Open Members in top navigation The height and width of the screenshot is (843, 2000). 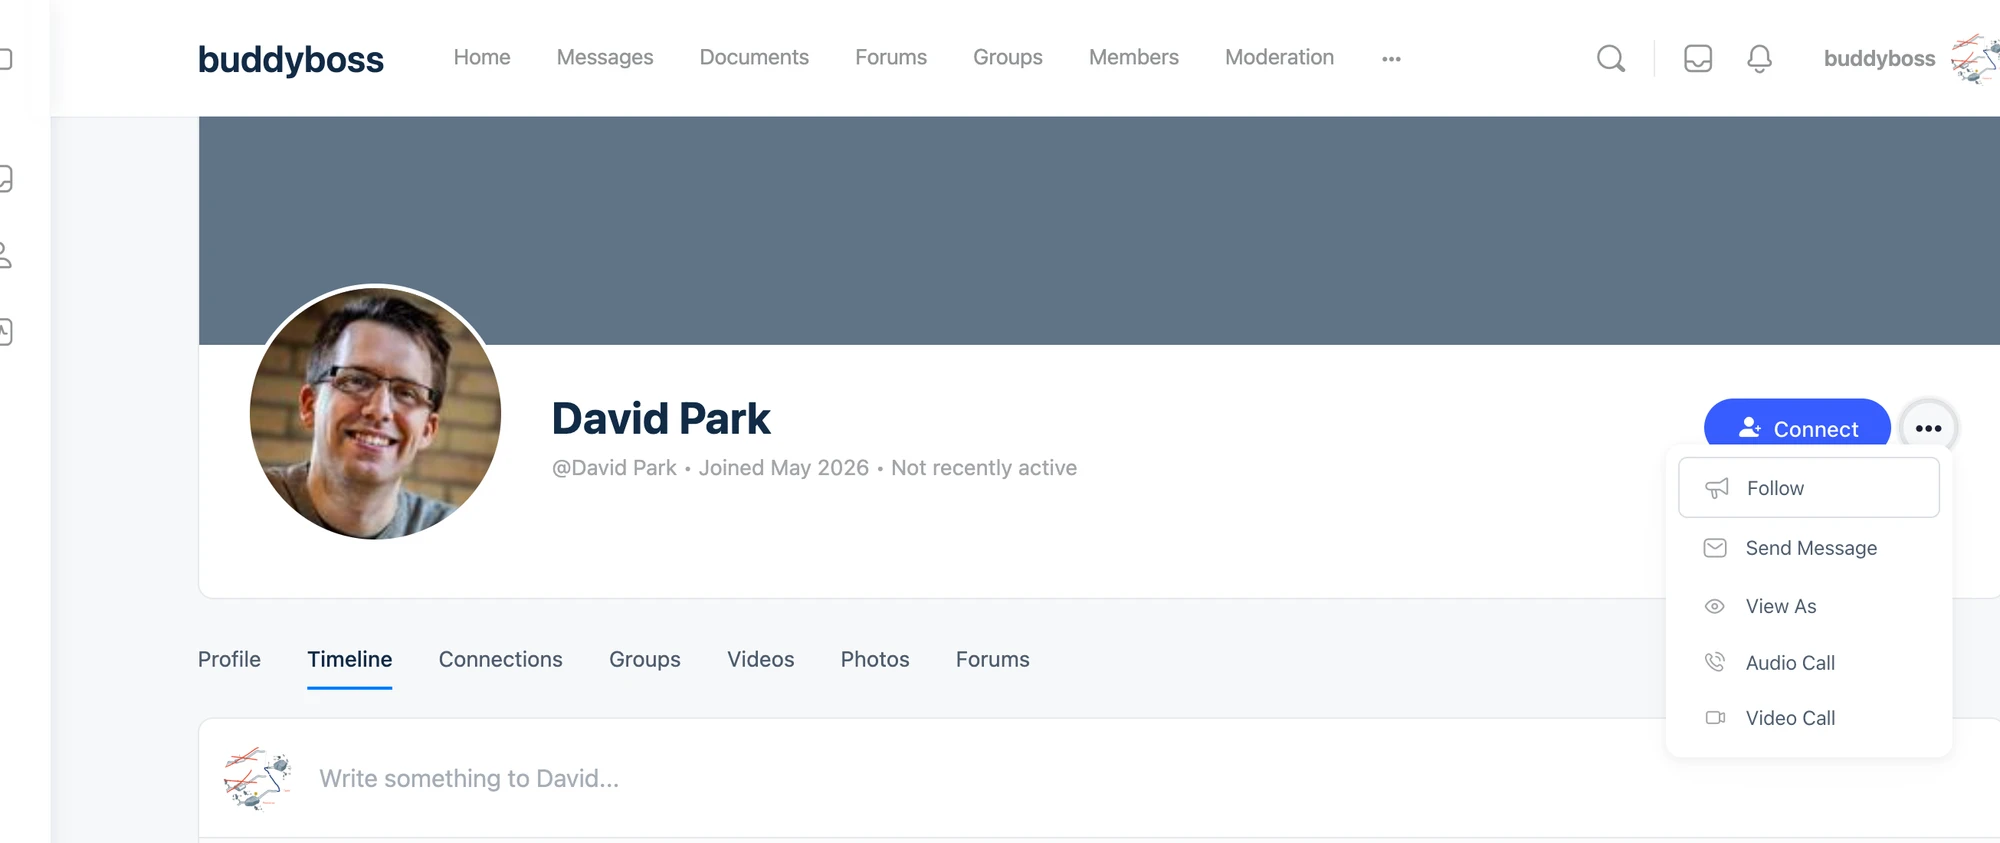pos(1134,57)
